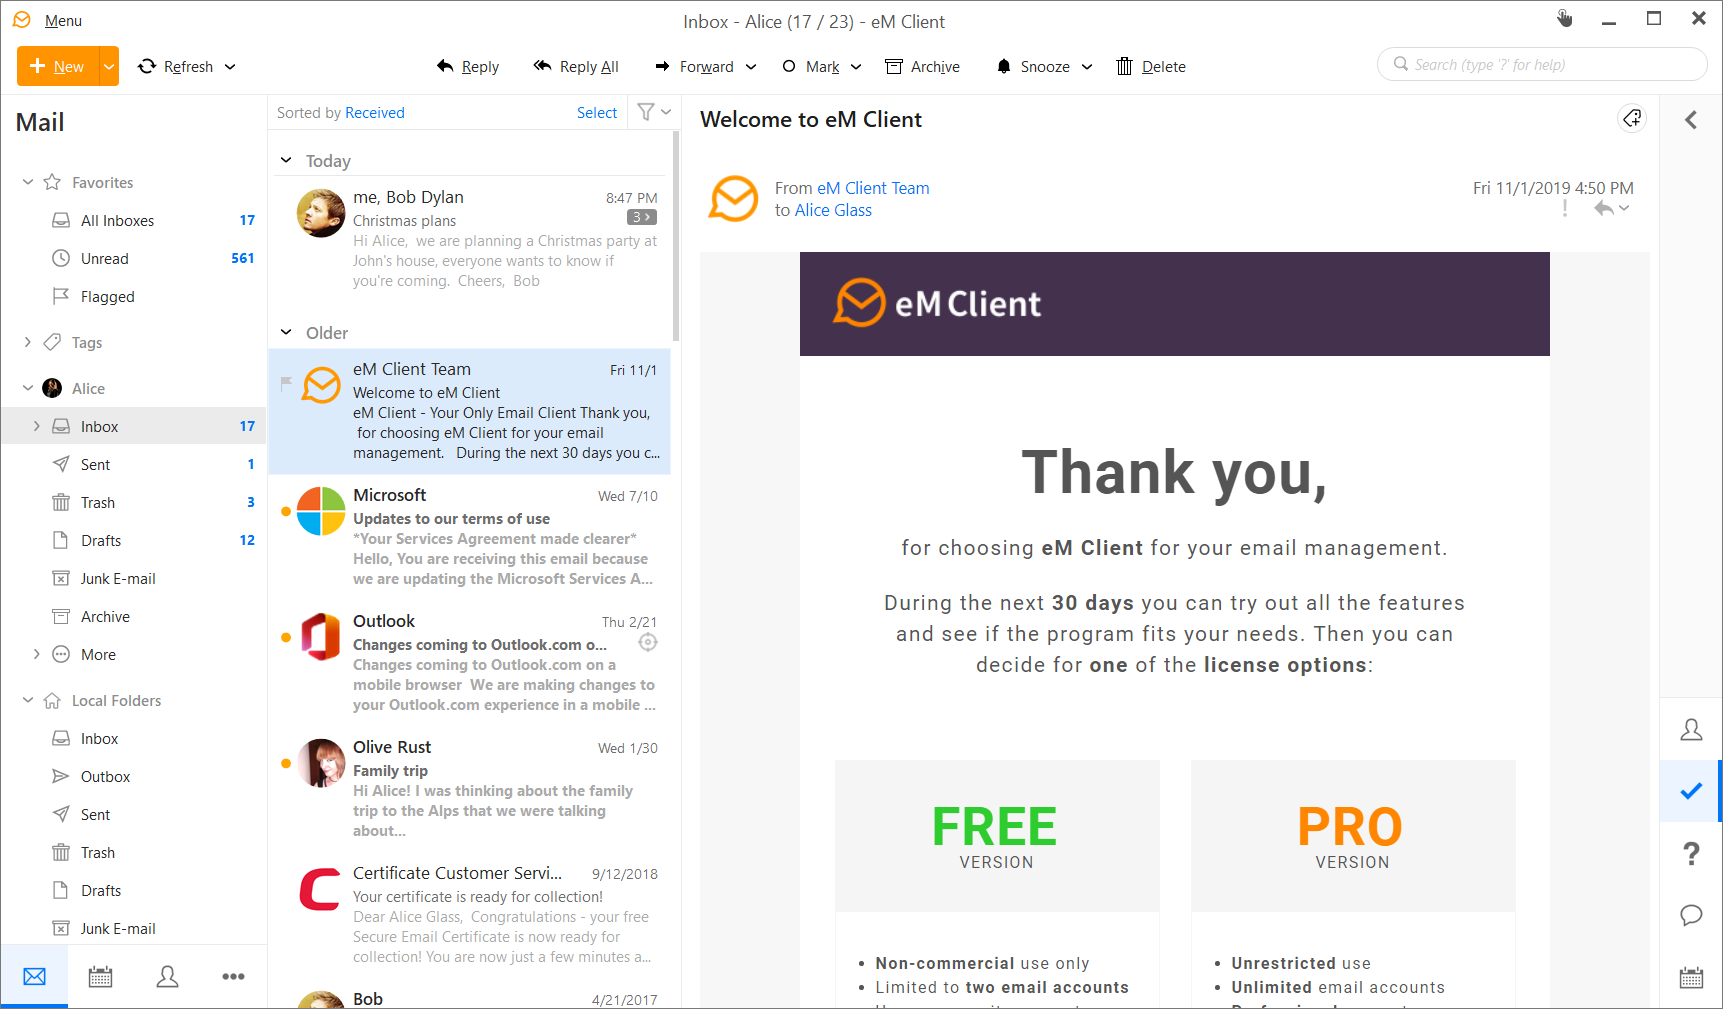Click recipient link Alice Glass
Image resolution: width=1723 pixels, height=1009 pixels.
pos(833,210)
